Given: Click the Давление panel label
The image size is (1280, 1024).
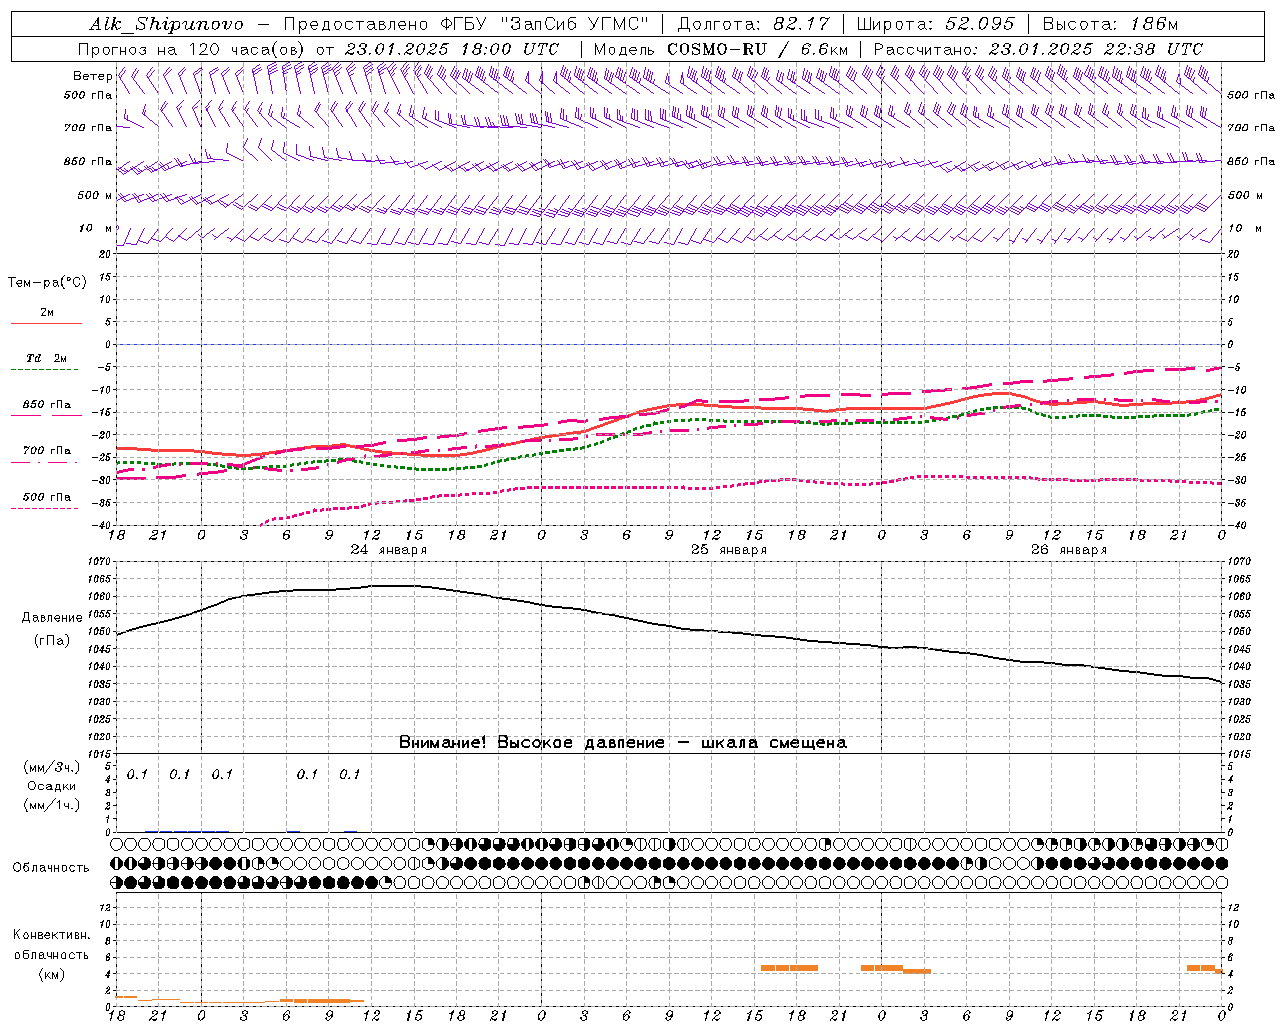Looking at the screenshot, I should point(52,618).
